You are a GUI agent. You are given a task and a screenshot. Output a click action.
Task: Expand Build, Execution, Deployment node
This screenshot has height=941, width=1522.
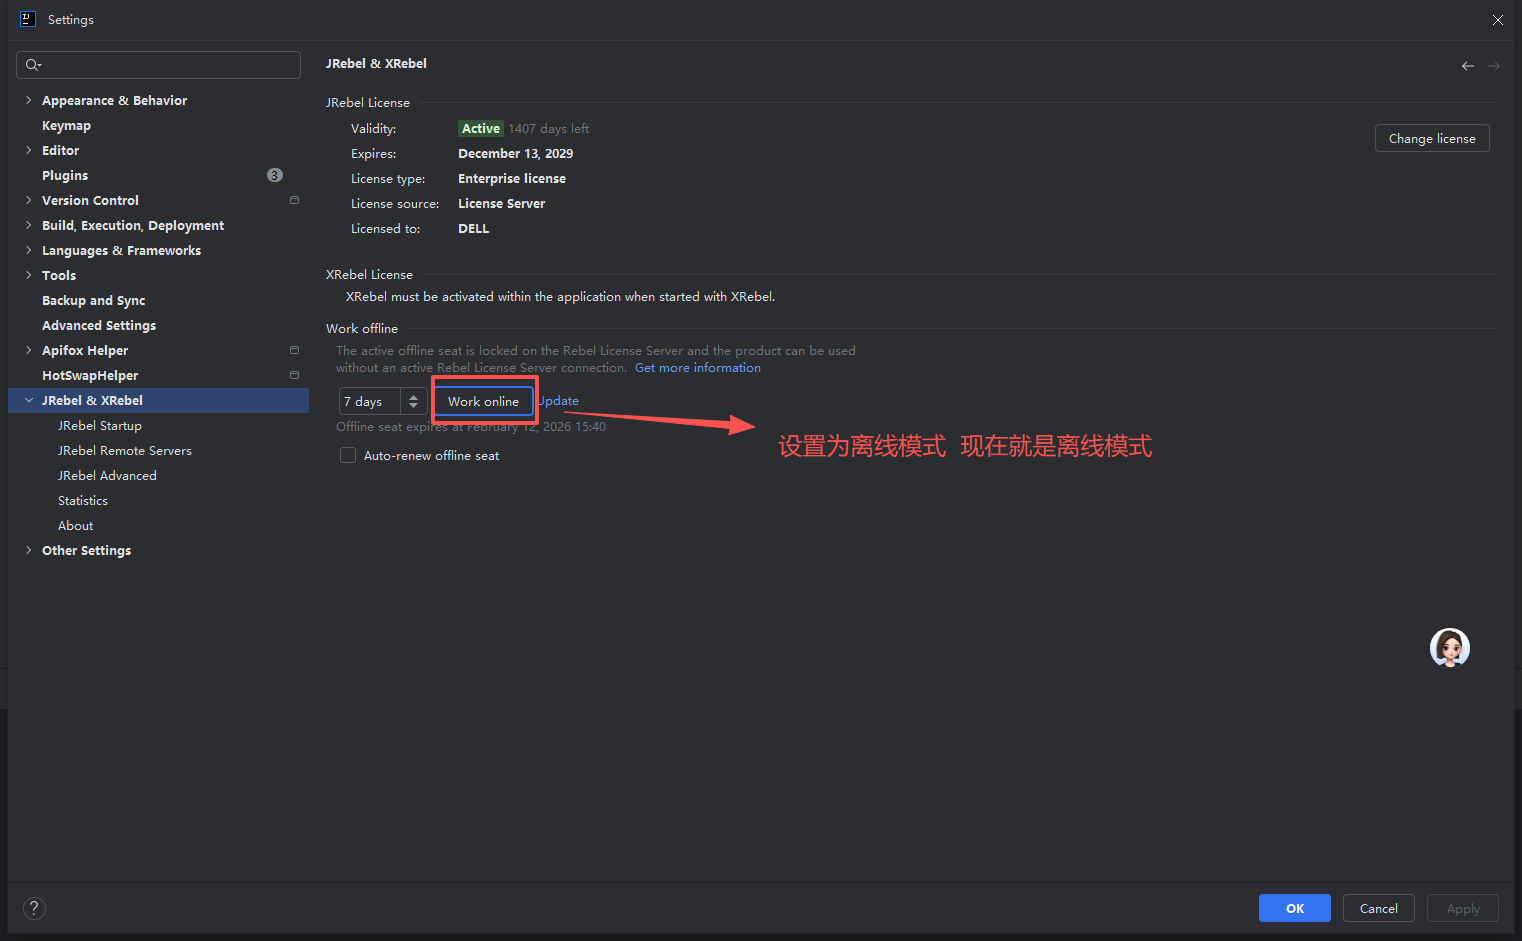29,225
